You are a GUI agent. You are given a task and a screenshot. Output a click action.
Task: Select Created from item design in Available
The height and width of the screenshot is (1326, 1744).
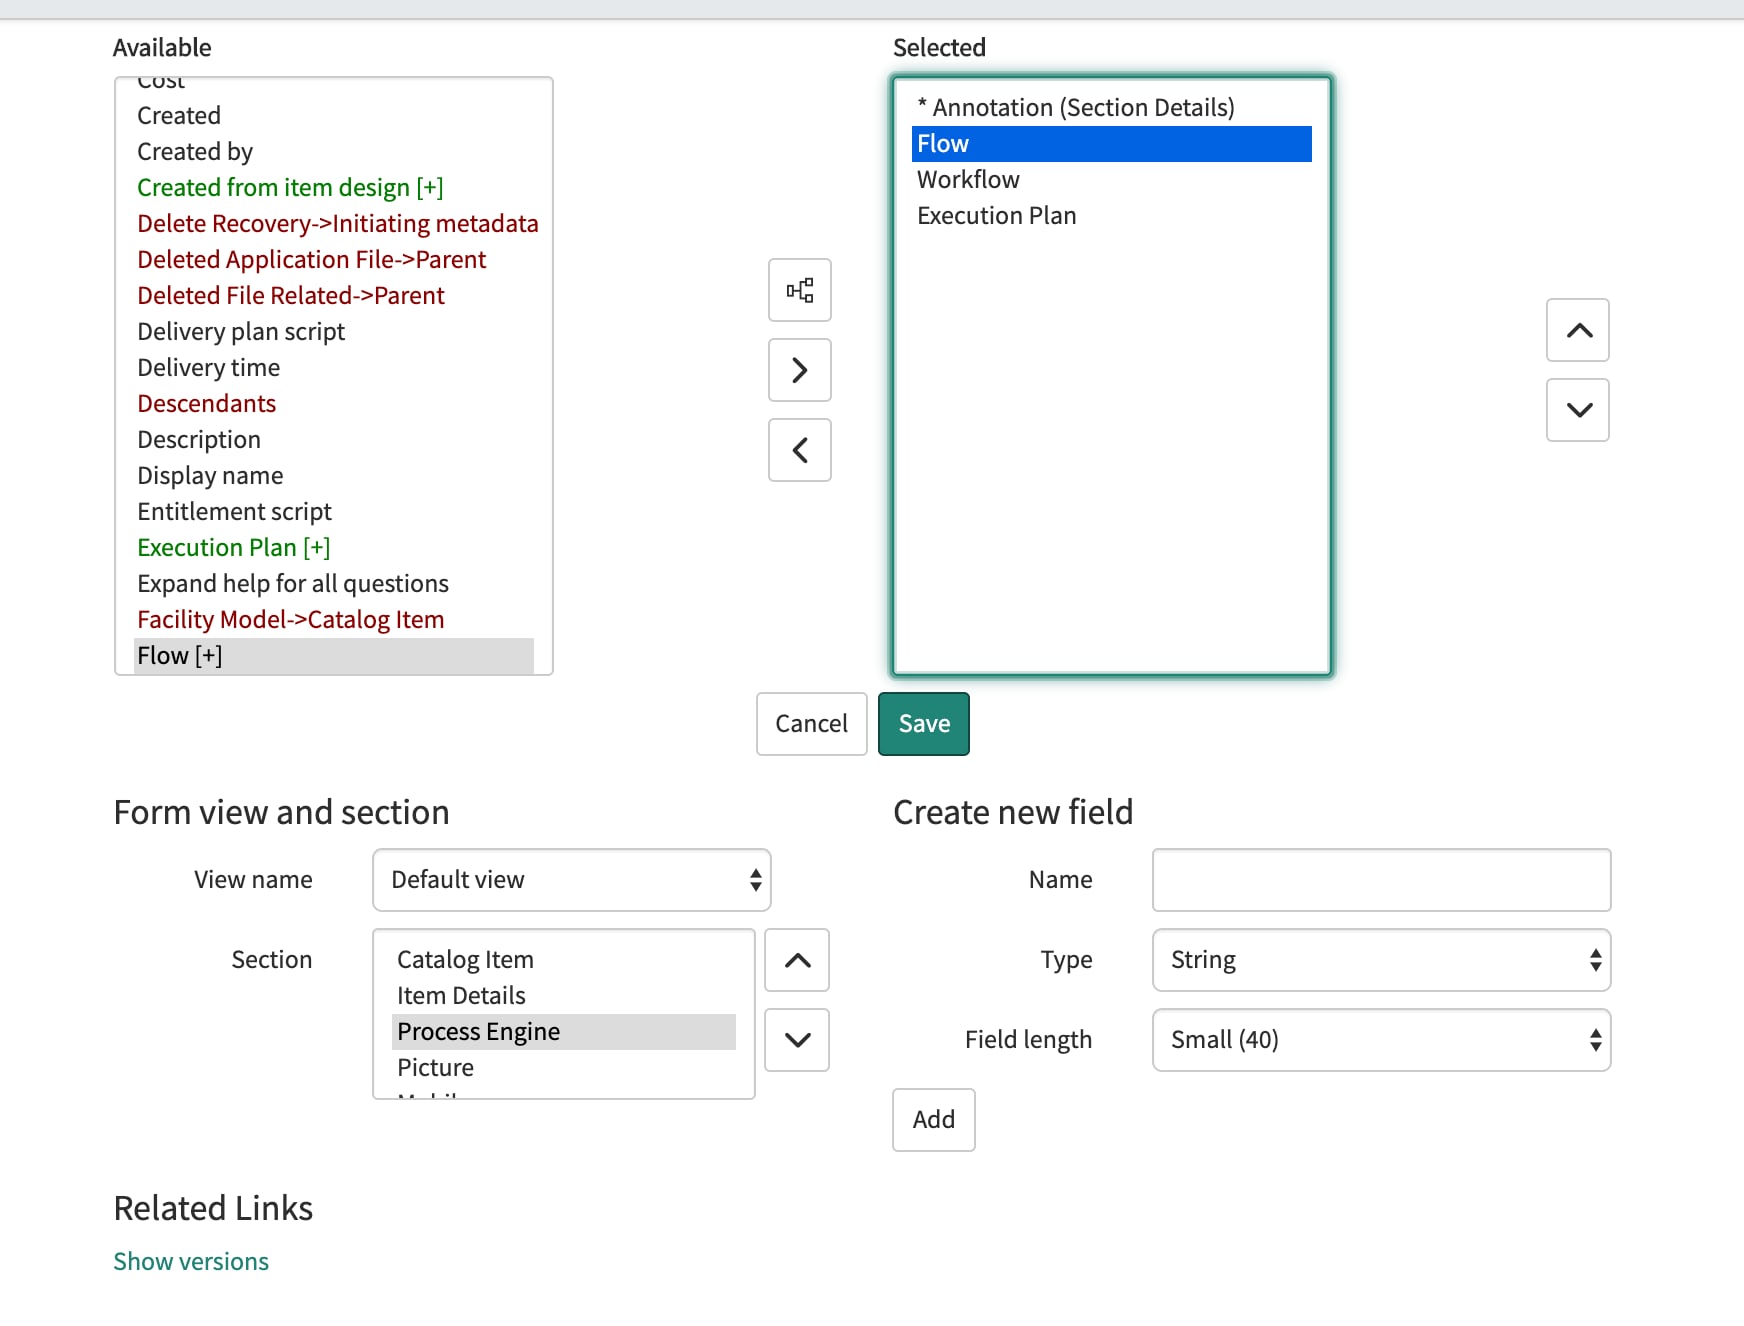(x=290, y=188)
